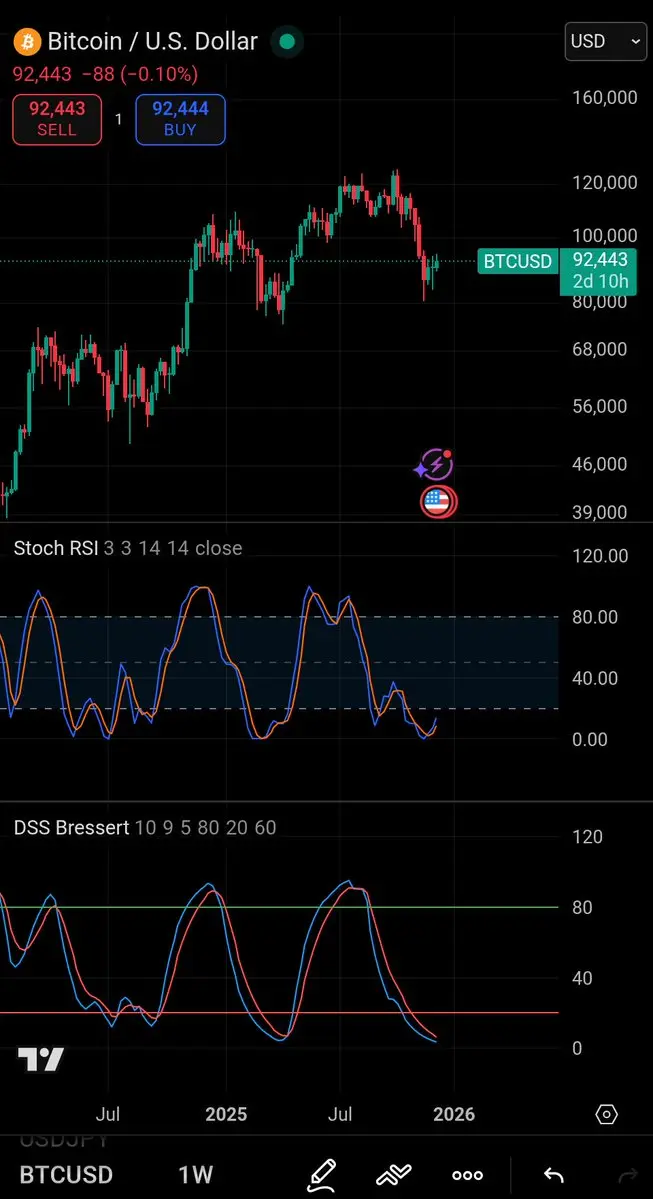Image resolution: width=653 pixels, height=1199 pixels.
Task: Click the 120,000 price axis label
Action: 605,182
